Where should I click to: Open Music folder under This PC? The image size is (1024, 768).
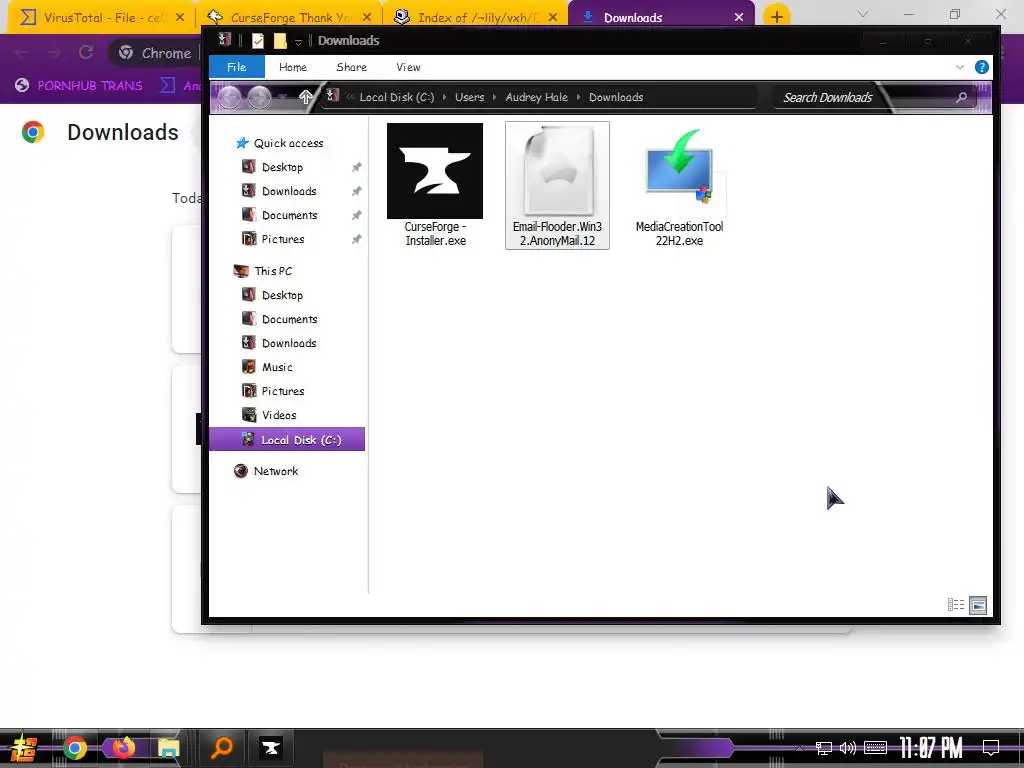277,367
